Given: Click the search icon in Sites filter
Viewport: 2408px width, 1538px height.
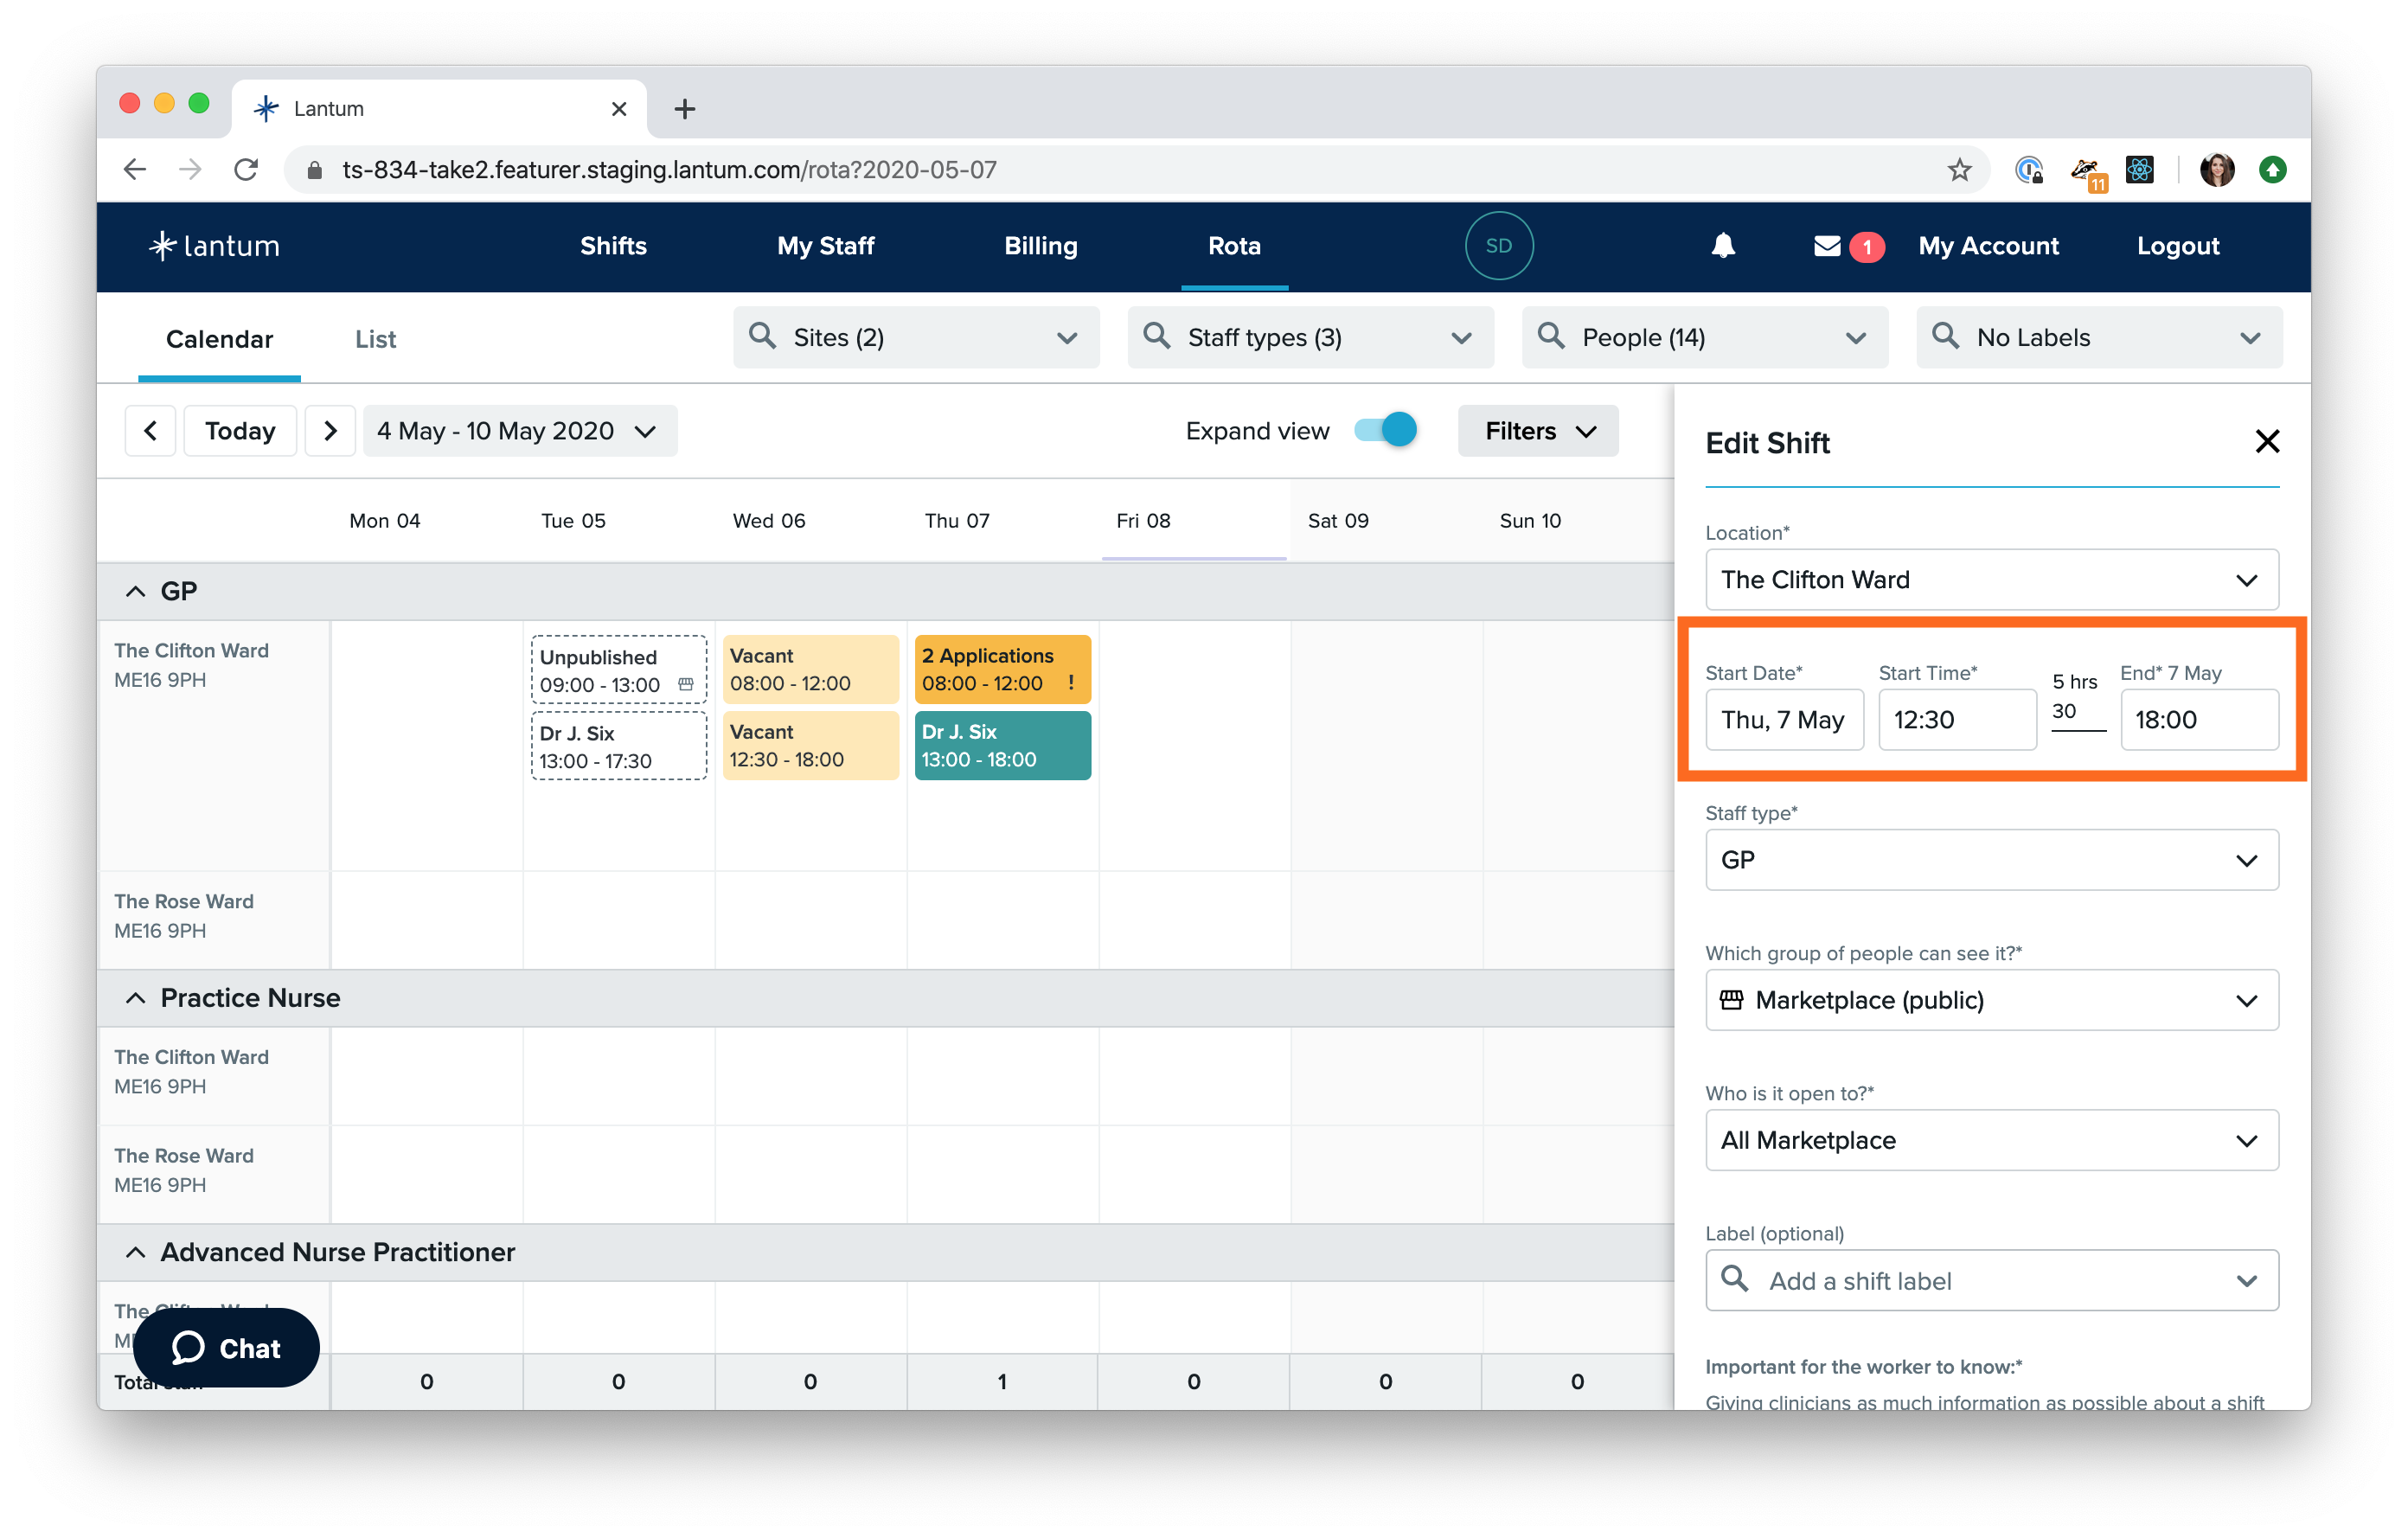Looking at the screenshot, I should (x=763, y=336).
